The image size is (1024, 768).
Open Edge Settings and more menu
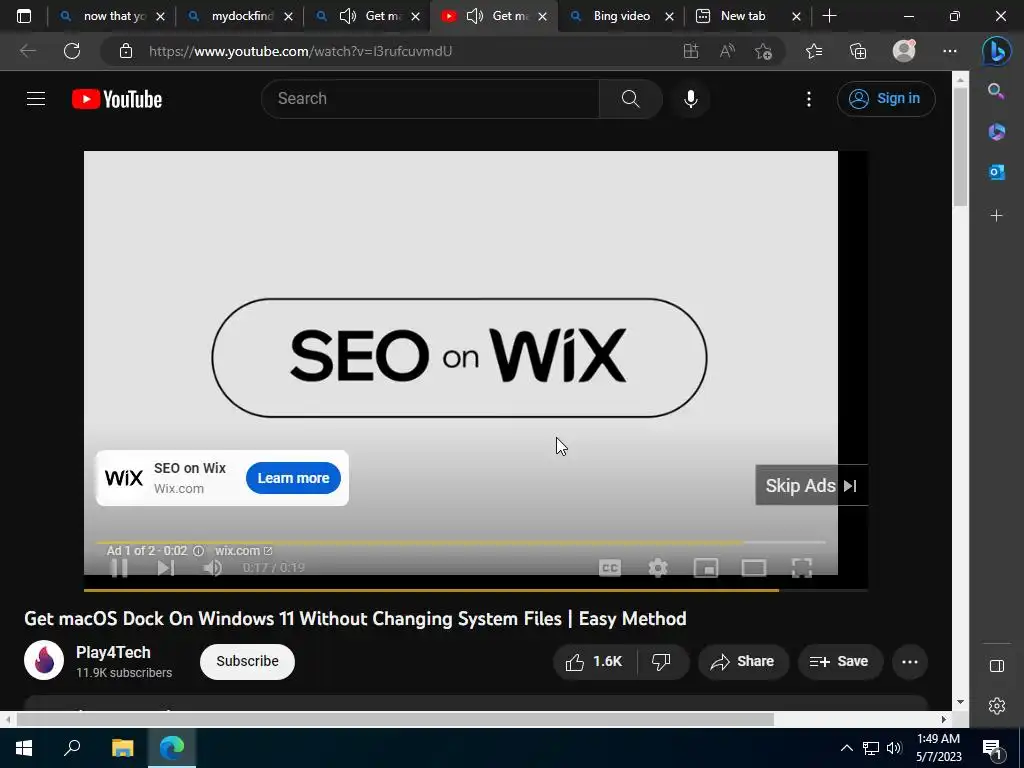point(950,51)
